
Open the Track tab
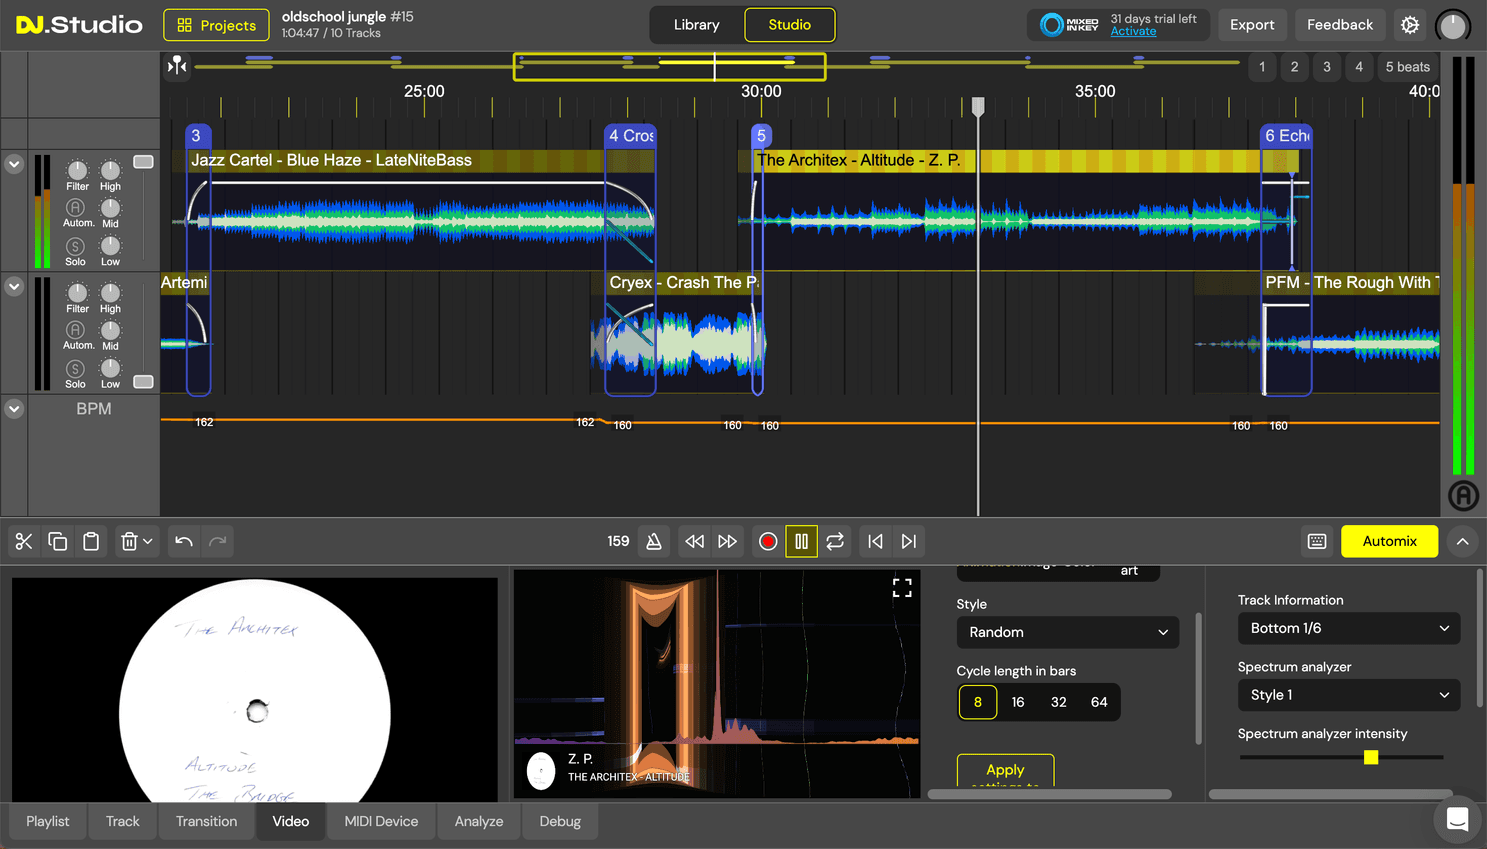(123, 821)
